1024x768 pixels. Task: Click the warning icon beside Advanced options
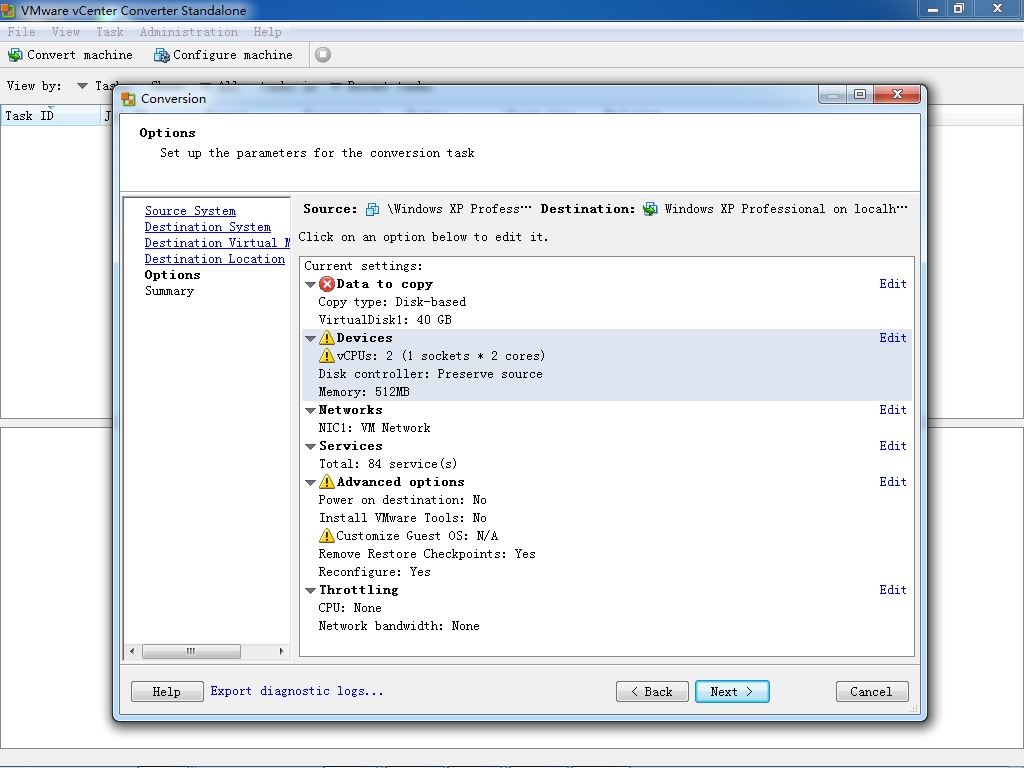(327, 482)
